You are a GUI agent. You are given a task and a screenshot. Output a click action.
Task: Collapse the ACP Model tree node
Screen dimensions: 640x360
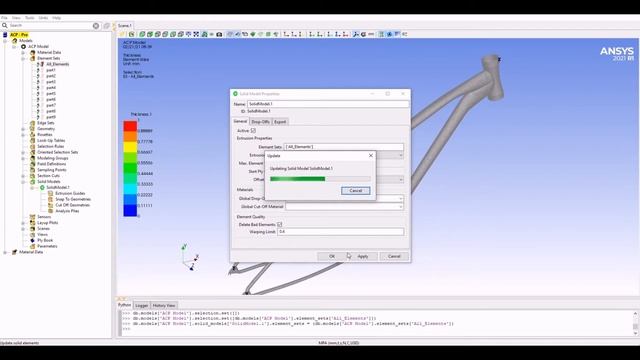tap(14, 47)
